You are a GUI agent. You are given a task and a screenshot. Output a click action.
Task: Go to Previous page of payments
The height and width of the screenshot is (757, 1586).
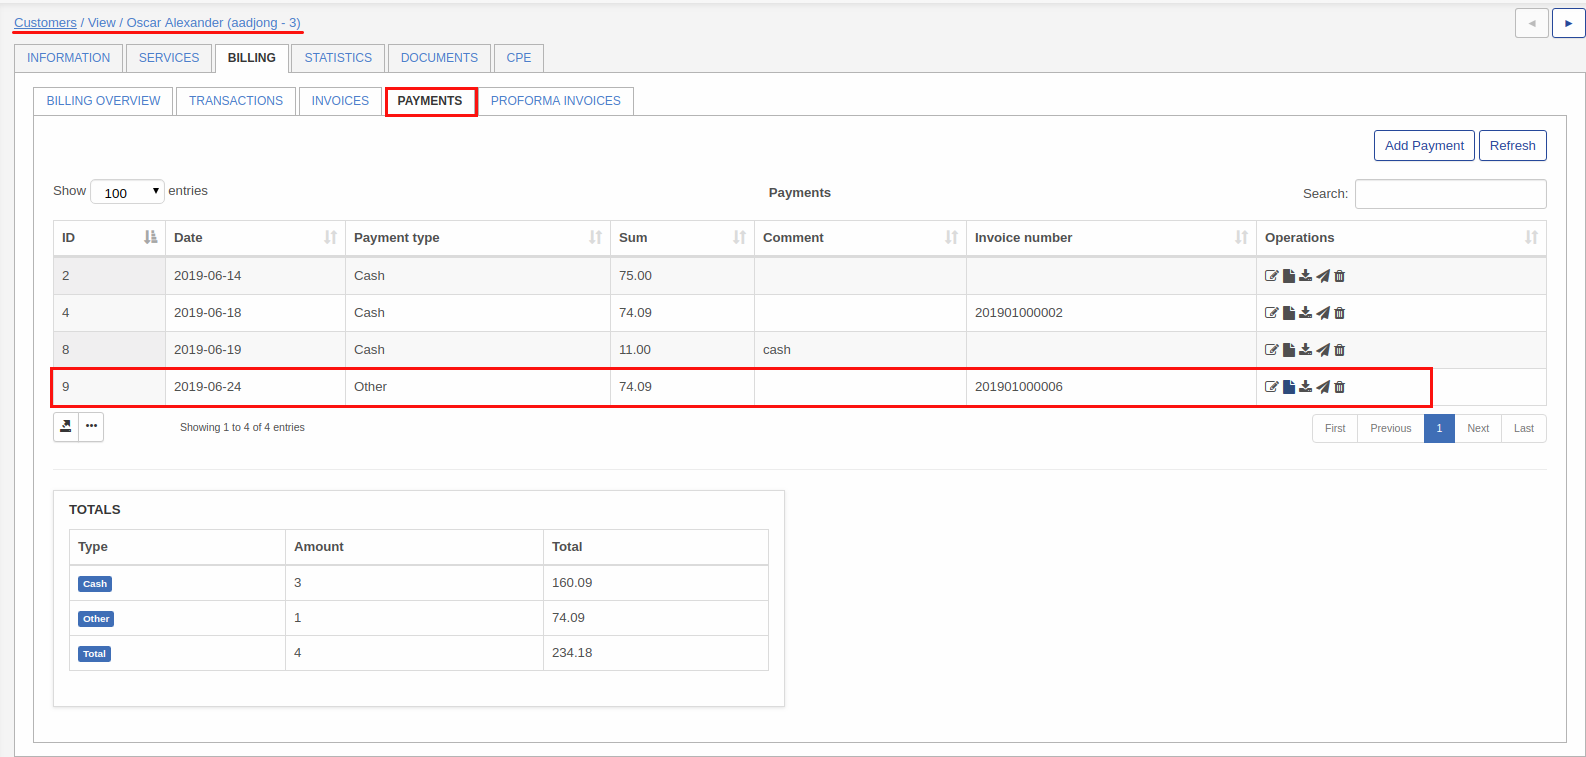pos(1391,428)
